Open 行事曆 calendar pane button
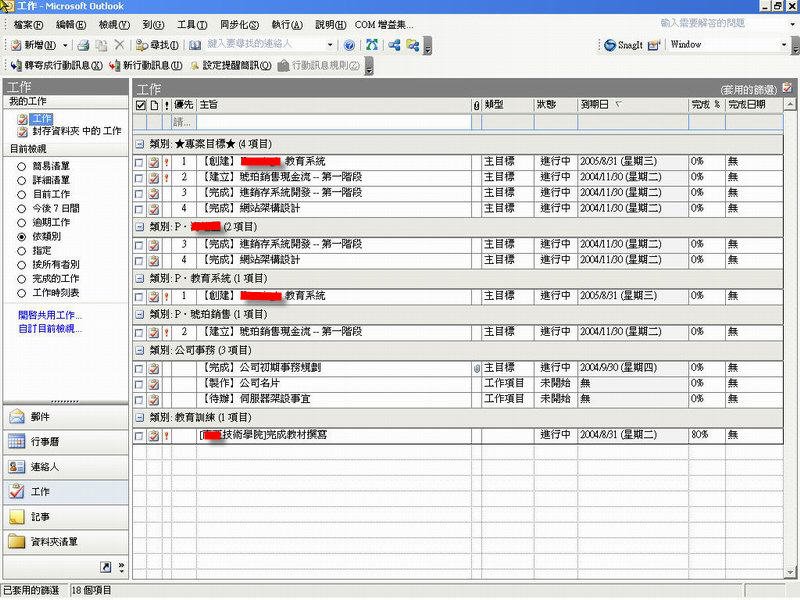 (65, 442)
